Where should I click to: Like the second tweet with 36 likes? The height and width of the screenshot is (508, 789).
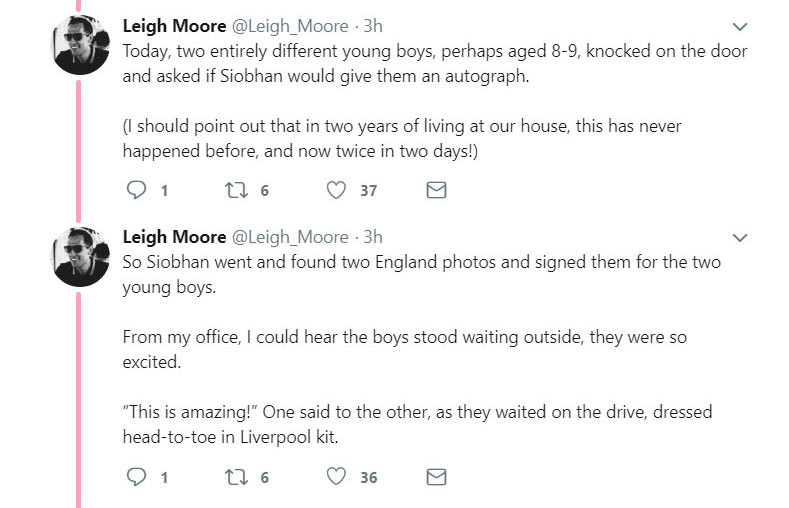click(337, 477)
